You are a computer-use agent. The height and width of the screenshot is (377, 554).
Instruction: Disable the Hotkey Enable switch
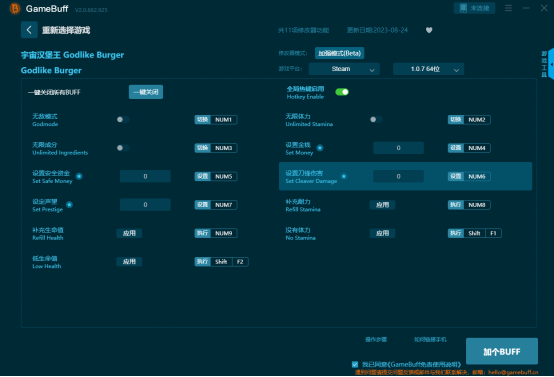342,92
